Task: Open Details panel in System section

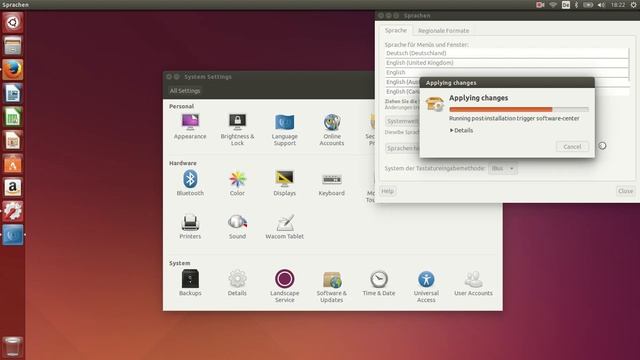Action: tap(237, 283)
